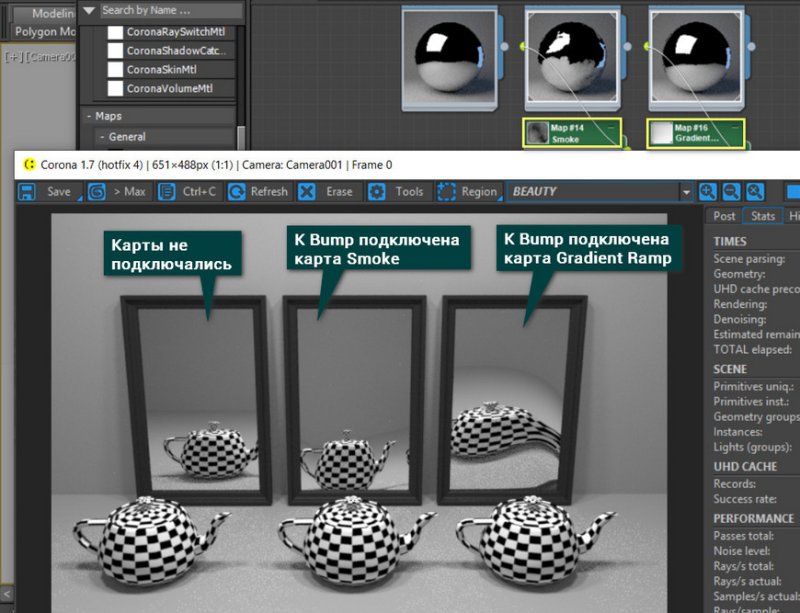Erase the current render
800x613 pixels.
[x=328, y=191]
